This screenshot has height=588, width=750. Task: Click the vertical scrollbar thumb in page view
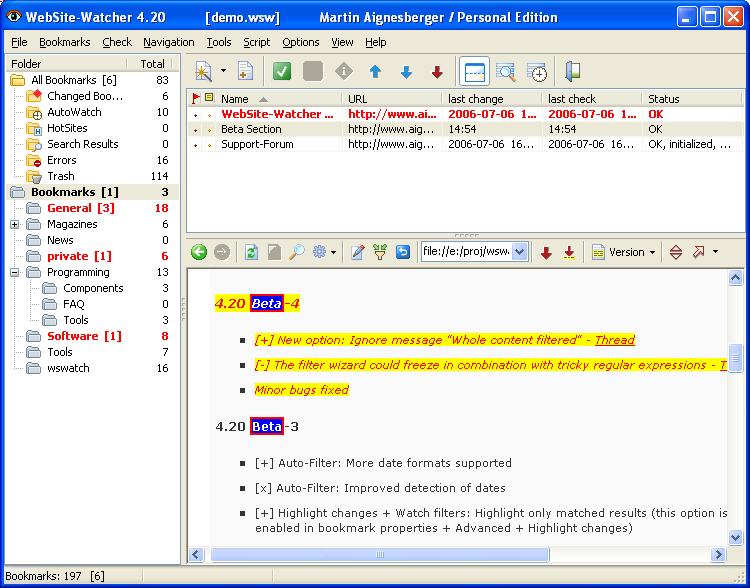(735, 357)
